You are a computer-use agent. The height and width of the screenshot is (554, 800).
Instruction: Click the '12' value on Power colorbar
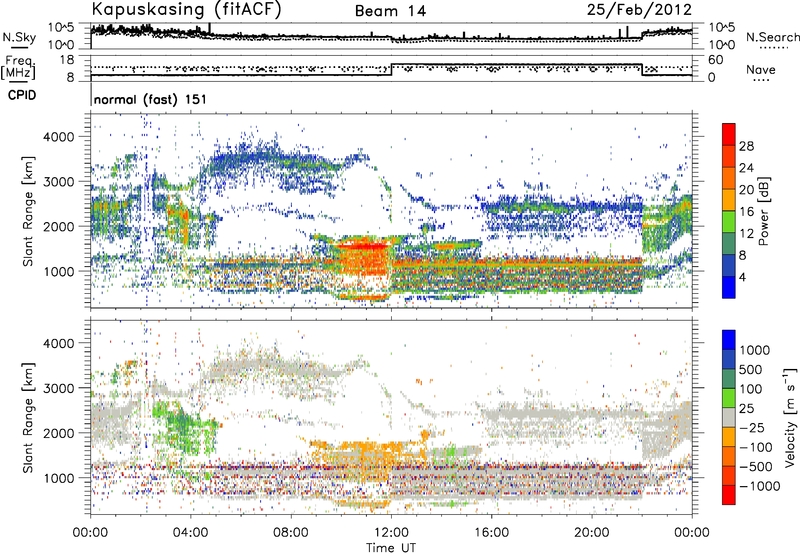point(746,234)
